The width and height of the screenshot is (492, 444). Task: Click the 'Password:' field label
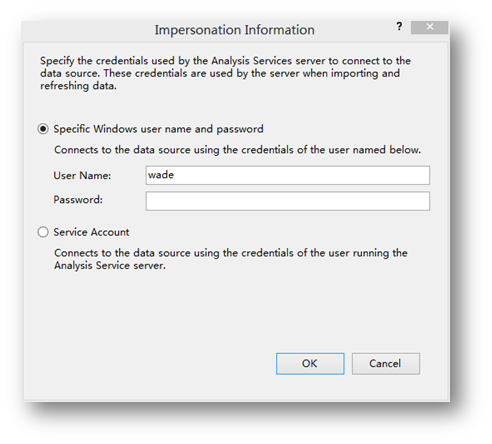78,200
